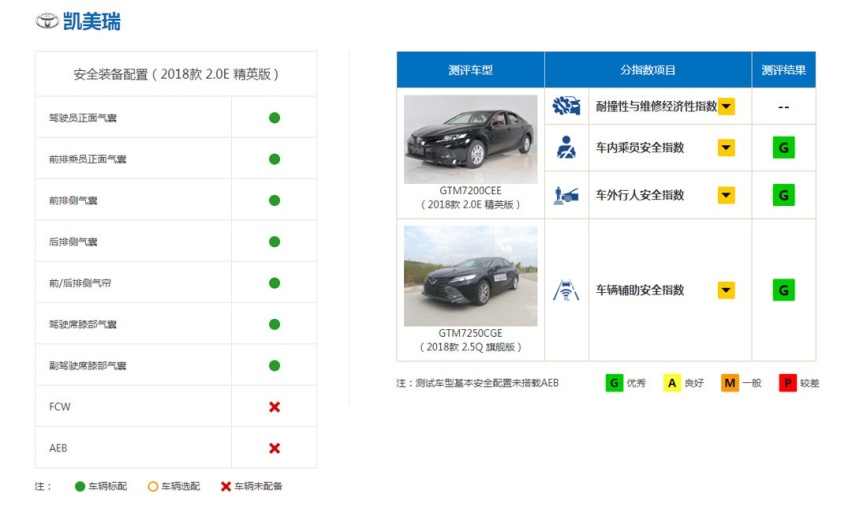Viewport: 852px width, 513px height.
Task: Click the 前/后排侧气帘 row label
Action: tap(80, 283)
